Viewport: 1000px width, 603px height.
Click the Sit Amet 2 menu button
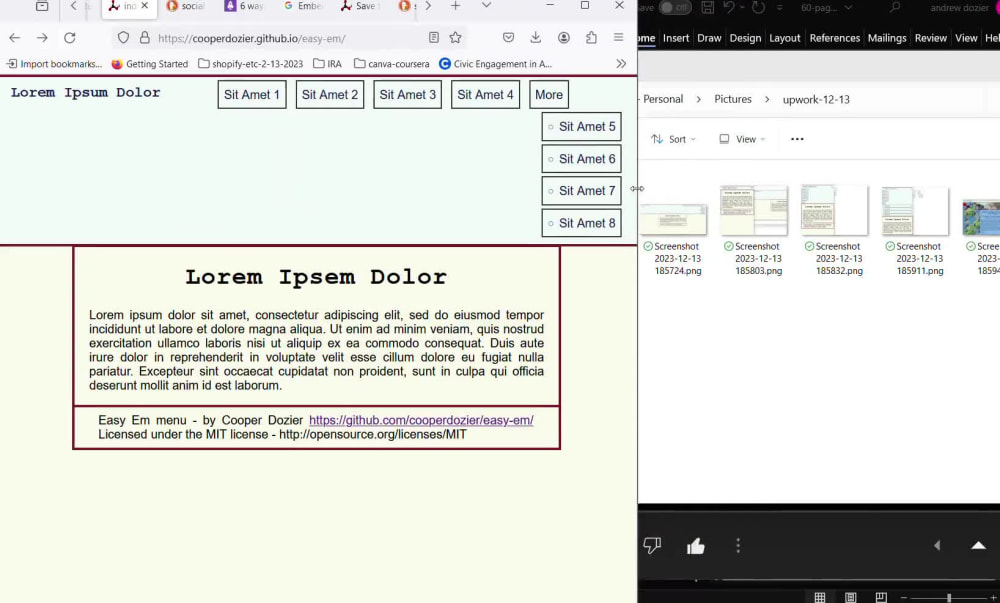pos(330,94)
